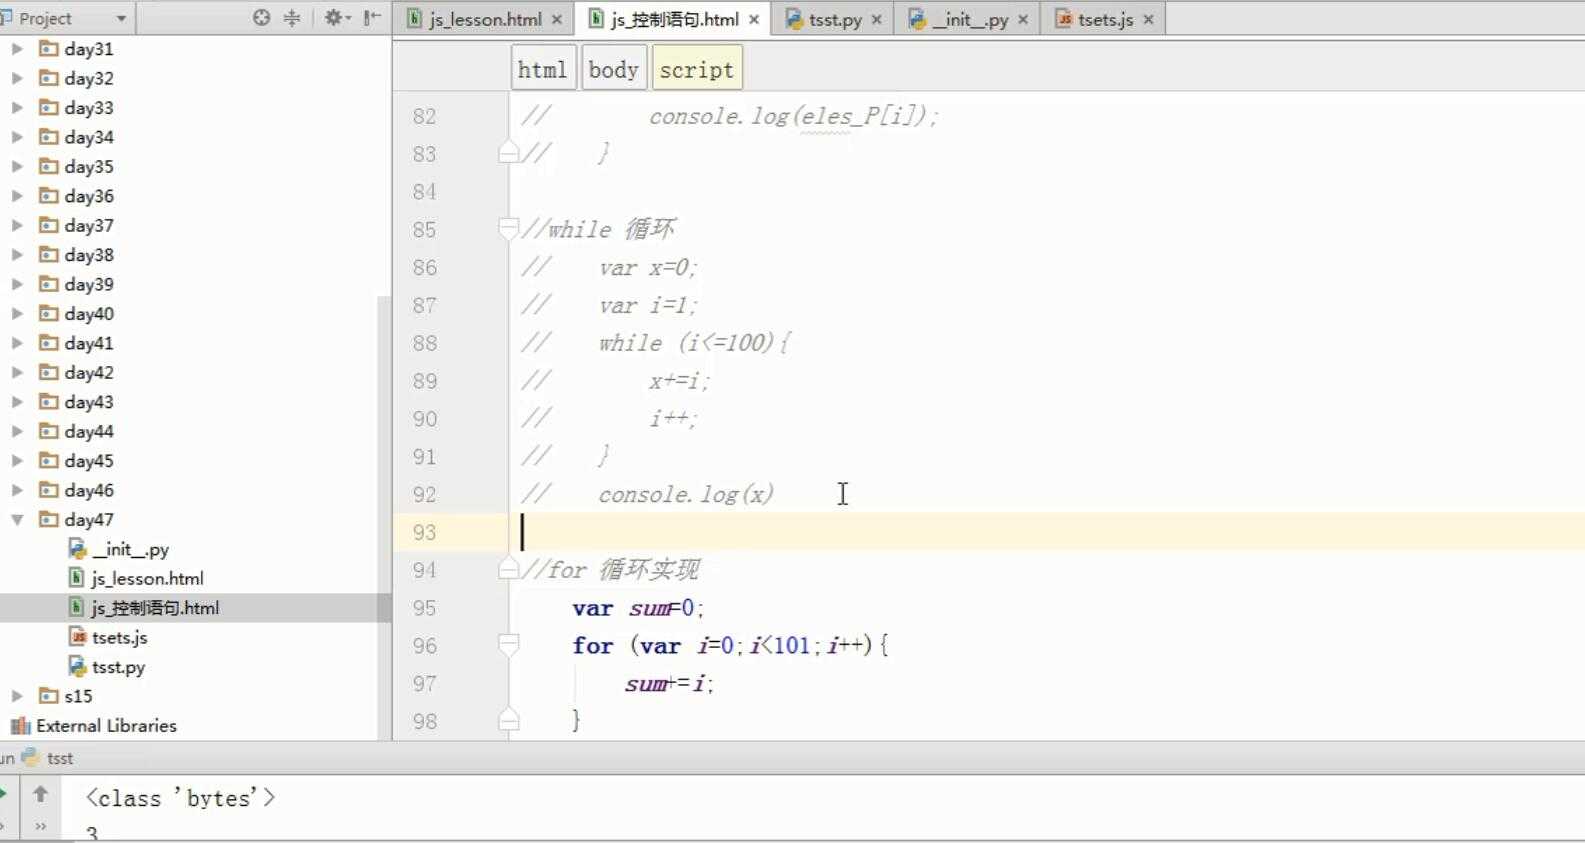Open the Project view dropdown
The width and height of the screenshot is (1585, 843).
(x=121, y=18)
